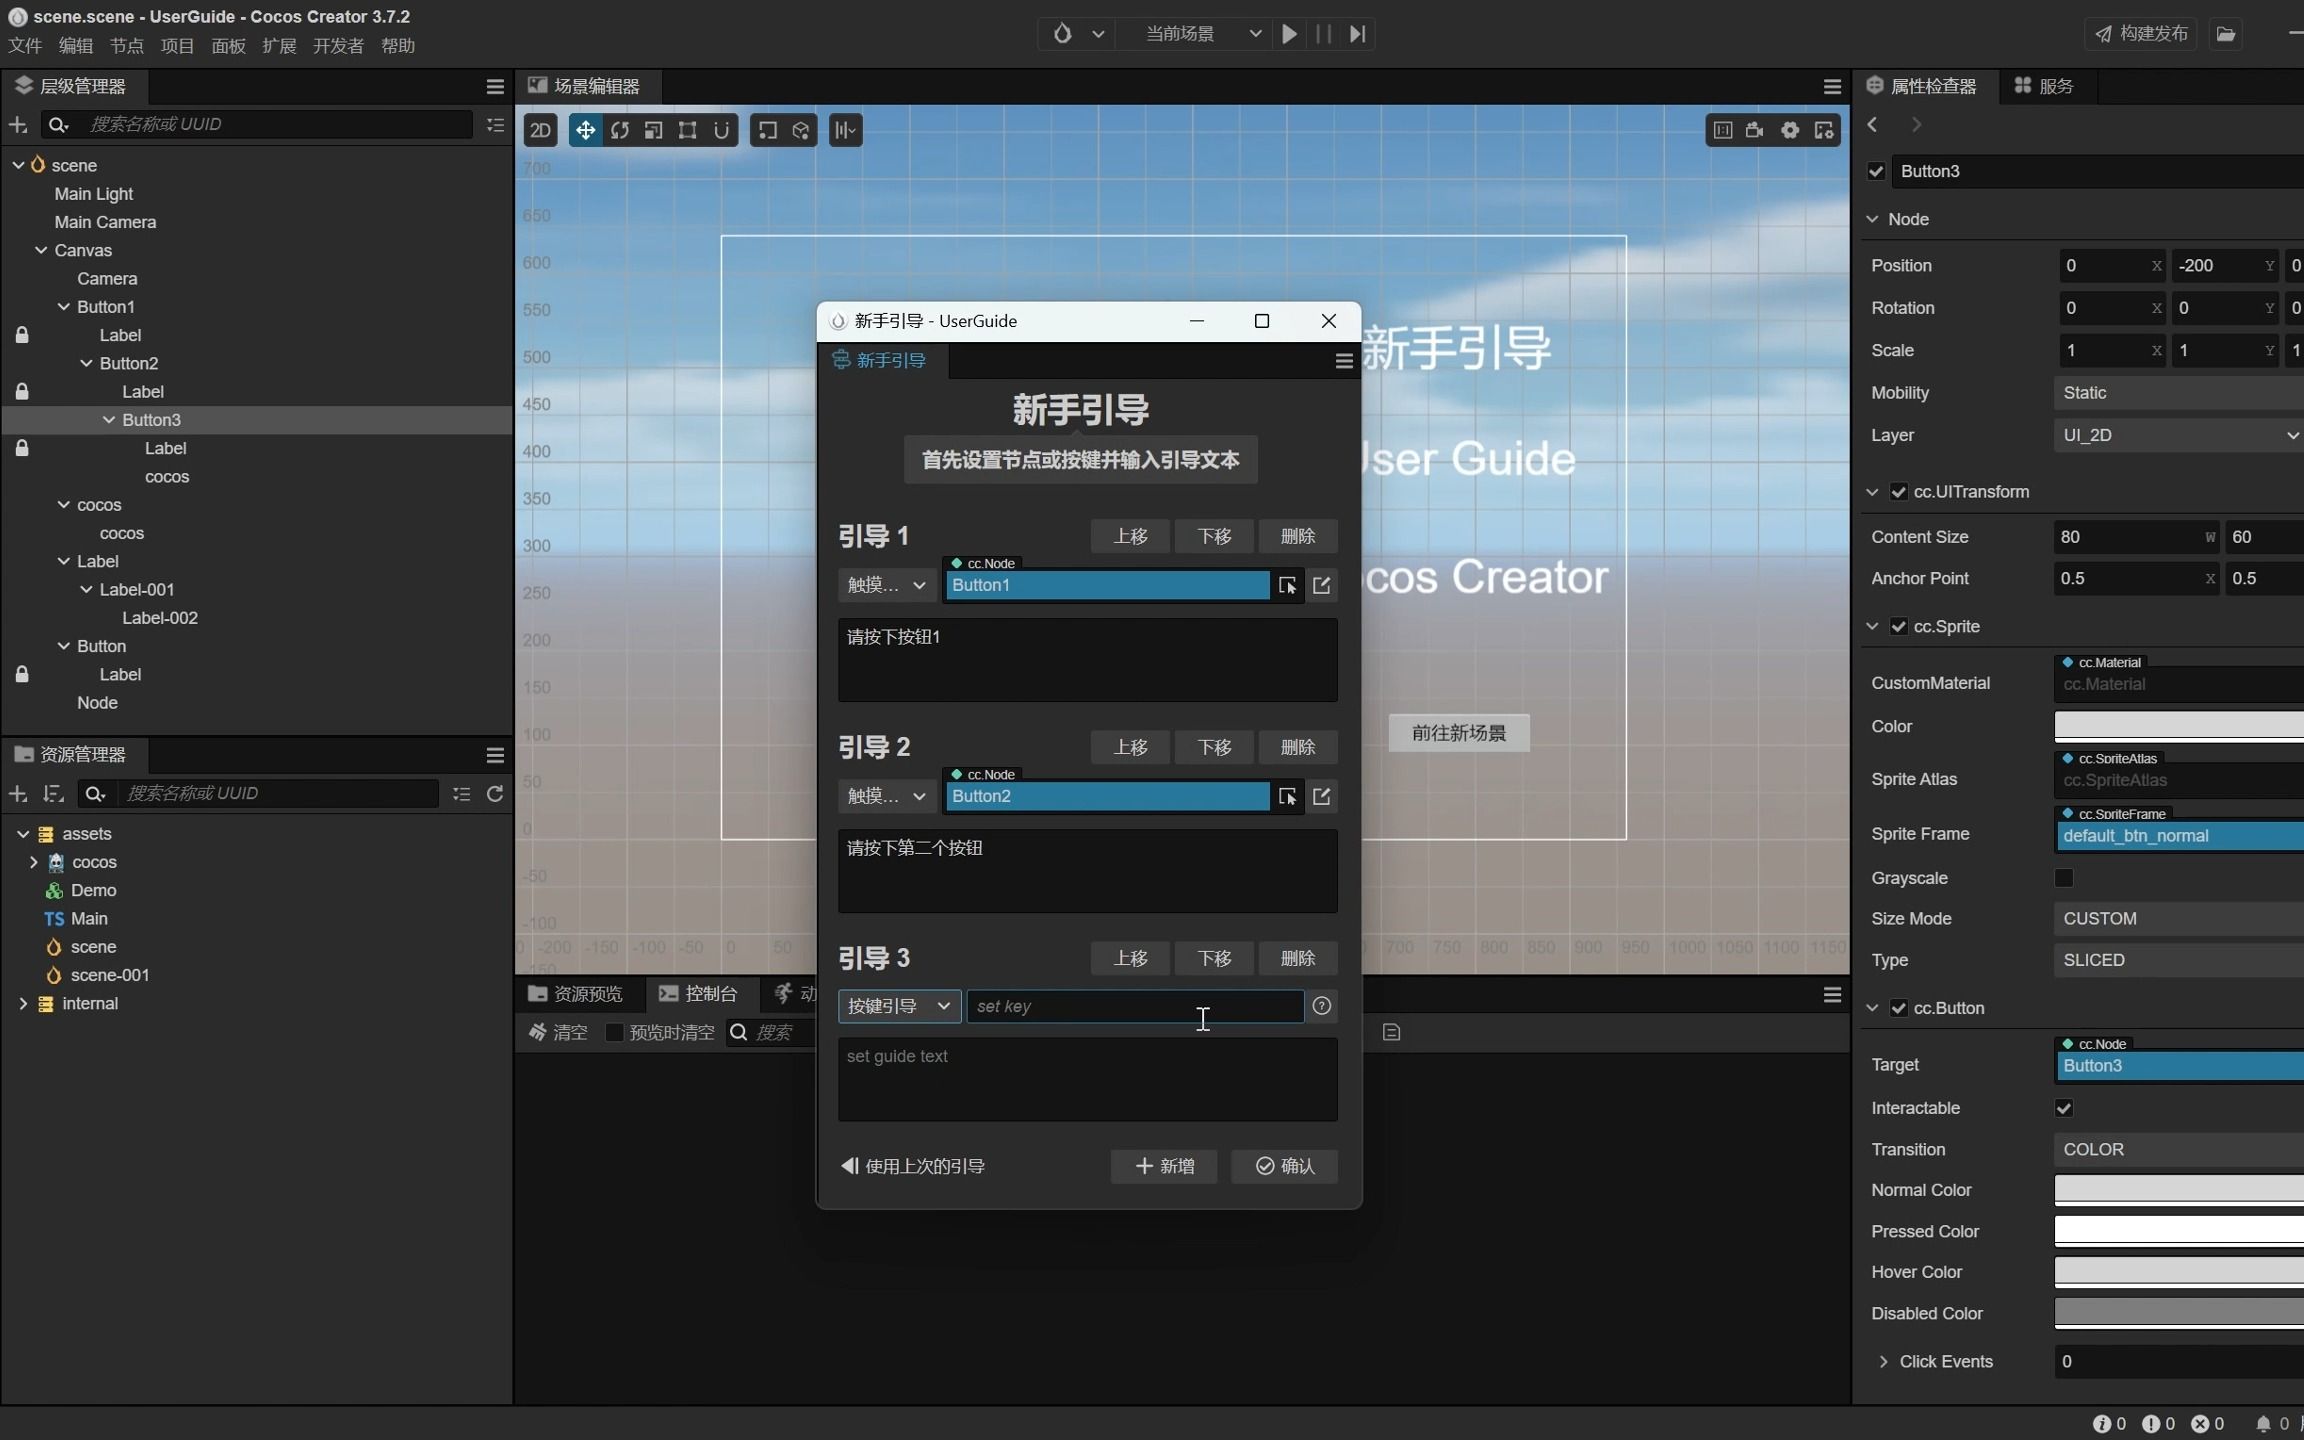2304x1440 pixels.
Task: Click the scene camera icon
Action: pos(1755,130)
